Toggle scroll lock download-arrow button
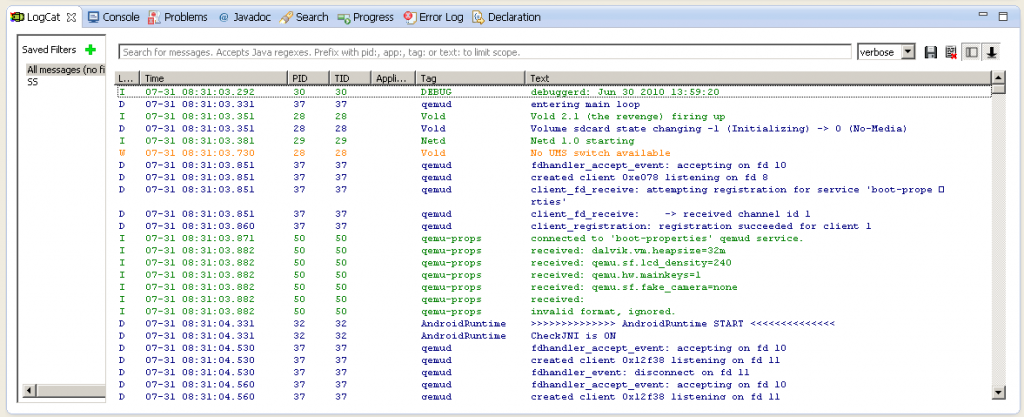Screen dimensions: 1024x417 click(x=992, y=52)
